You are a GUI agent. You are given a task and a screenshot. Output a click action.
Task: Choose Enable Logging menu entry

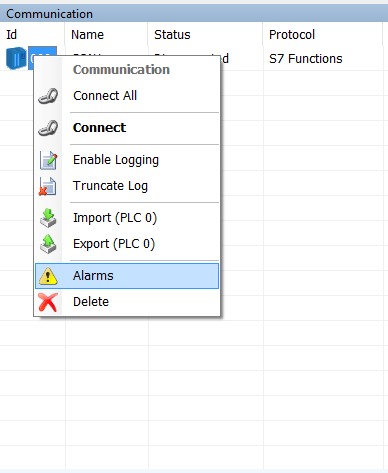[x=127, y=160]
